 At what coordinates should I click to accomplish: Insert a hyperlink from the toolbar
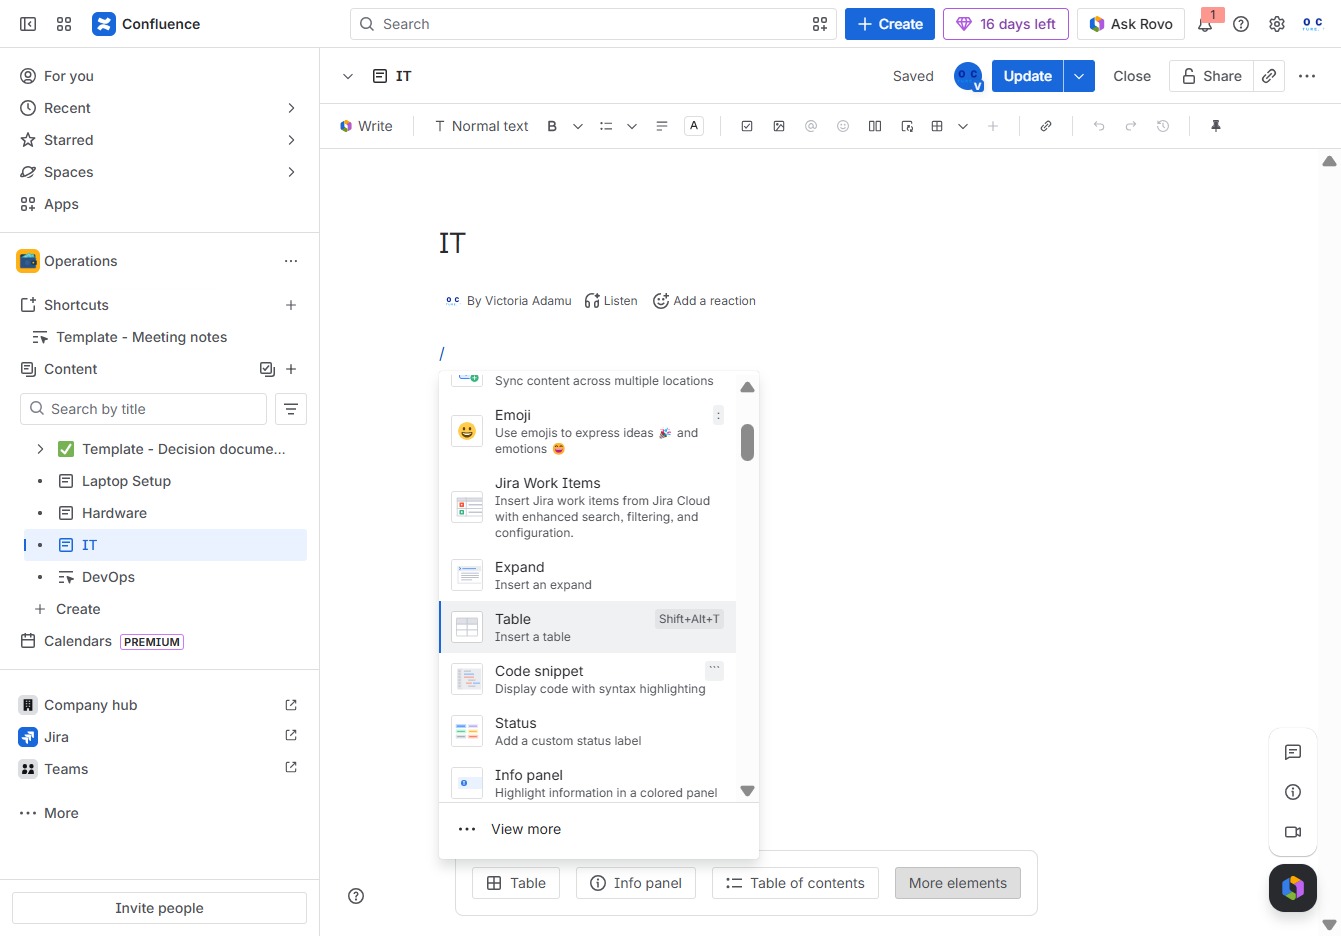click(1046, 126)
